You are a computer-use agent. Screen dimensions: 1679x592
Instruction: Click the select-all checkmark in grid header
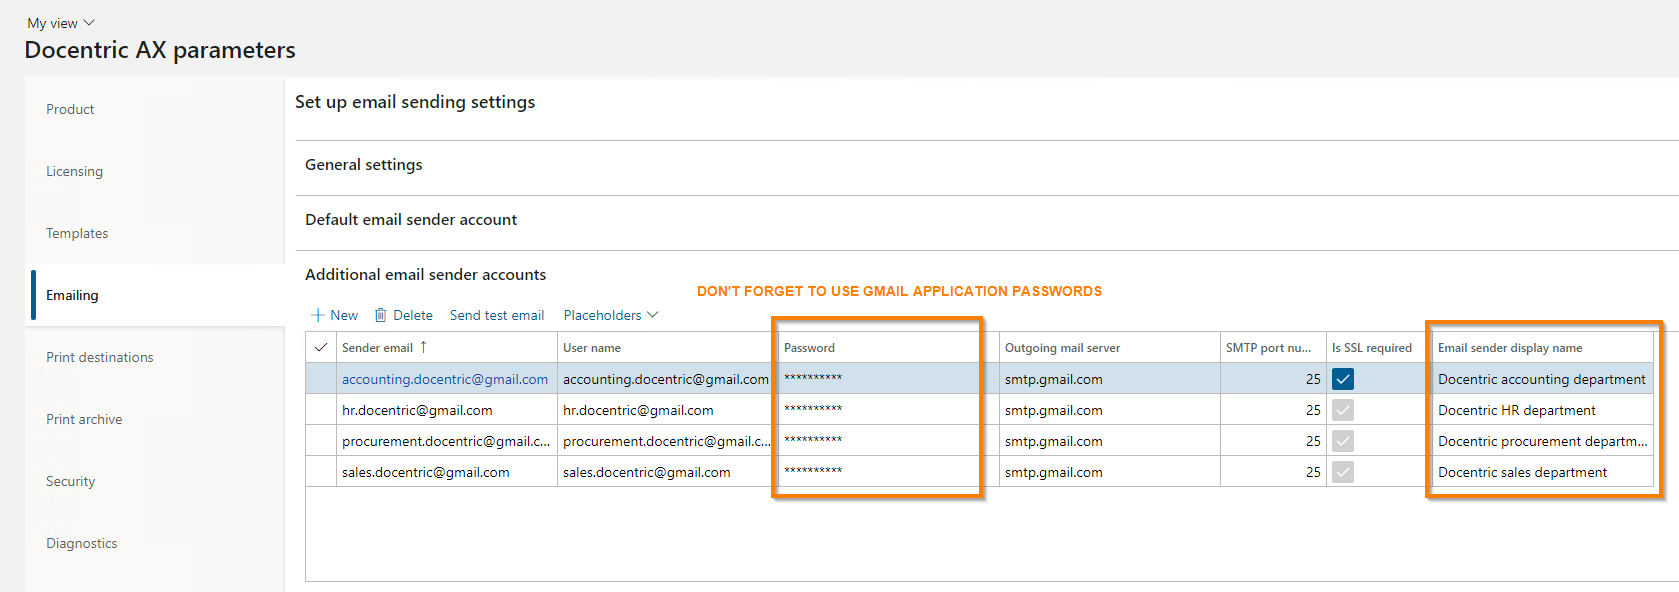pyautogui.click(x=321, y=347)
